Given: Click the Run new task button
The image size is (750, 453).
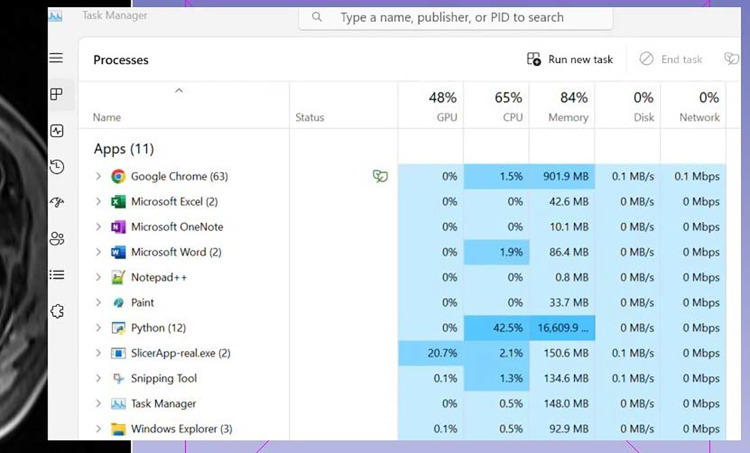Looking at the screenshot, I should (x=570, y=60).
